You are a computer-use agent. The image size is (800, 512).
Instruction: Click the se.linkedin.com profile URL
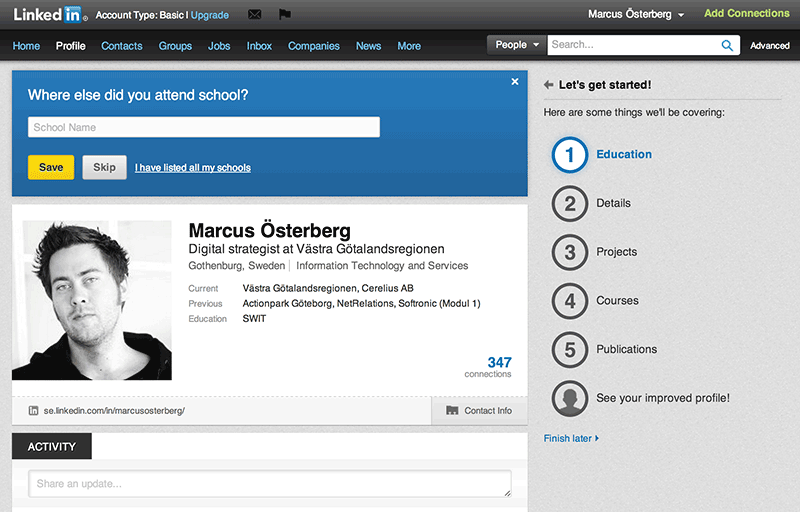click(114, 411)
